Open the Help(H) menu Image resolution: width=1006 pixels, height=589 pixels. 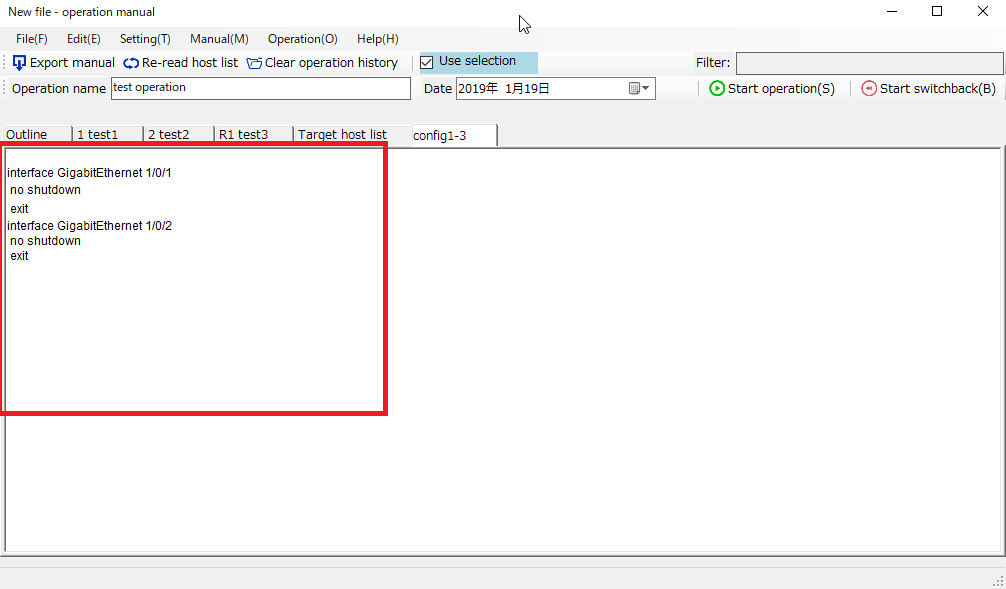pyautogui.click(x=377, y=39)
